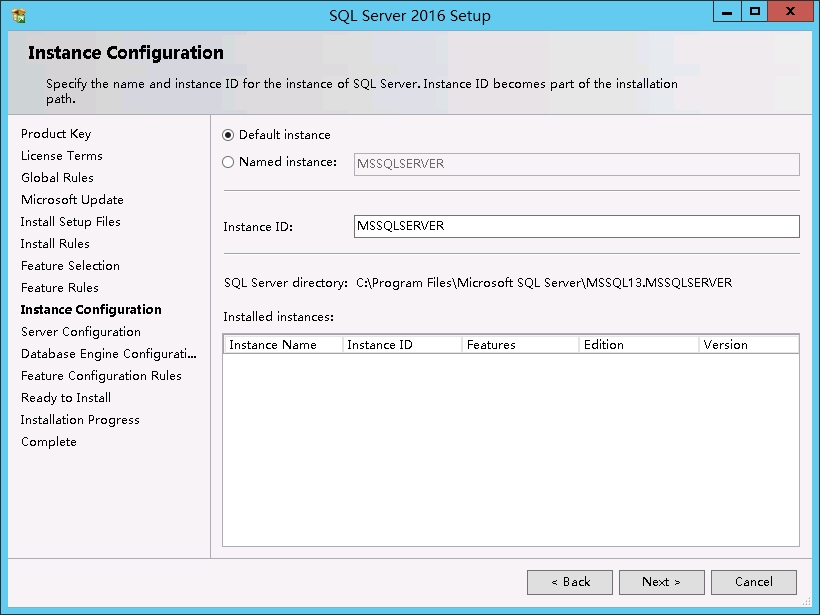This screenshot has width=820, height=615.
Task: Close the SQL Server 2016 Setup window
Action: pyautogui.click(x=790, y=12)
